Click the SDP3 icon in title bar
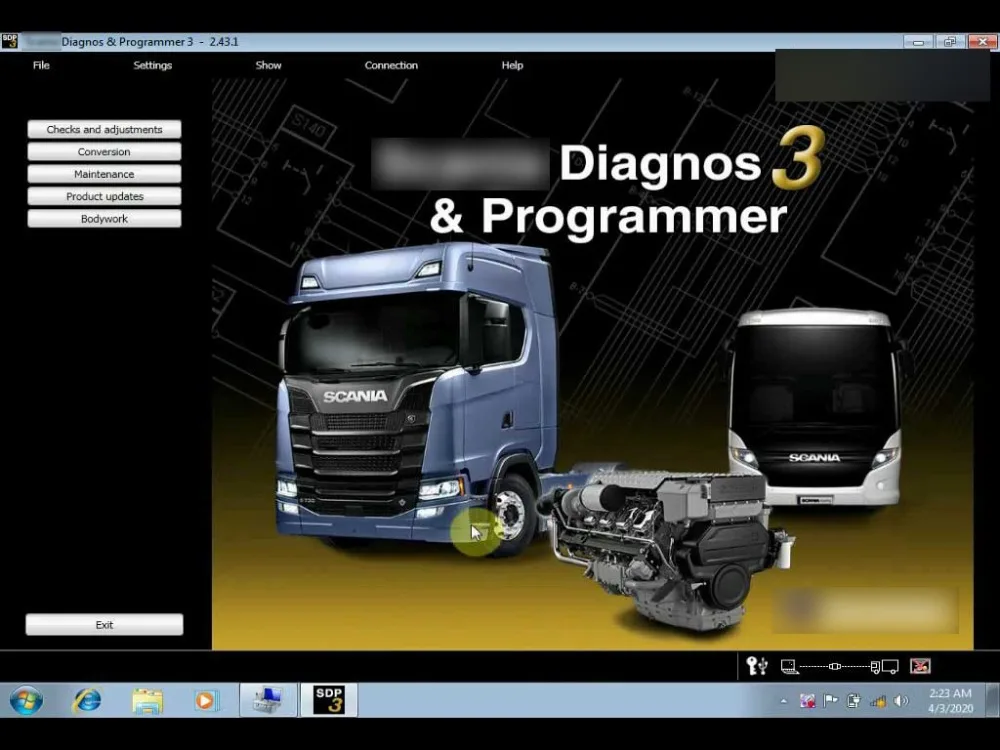 click(x=10, y=41)
